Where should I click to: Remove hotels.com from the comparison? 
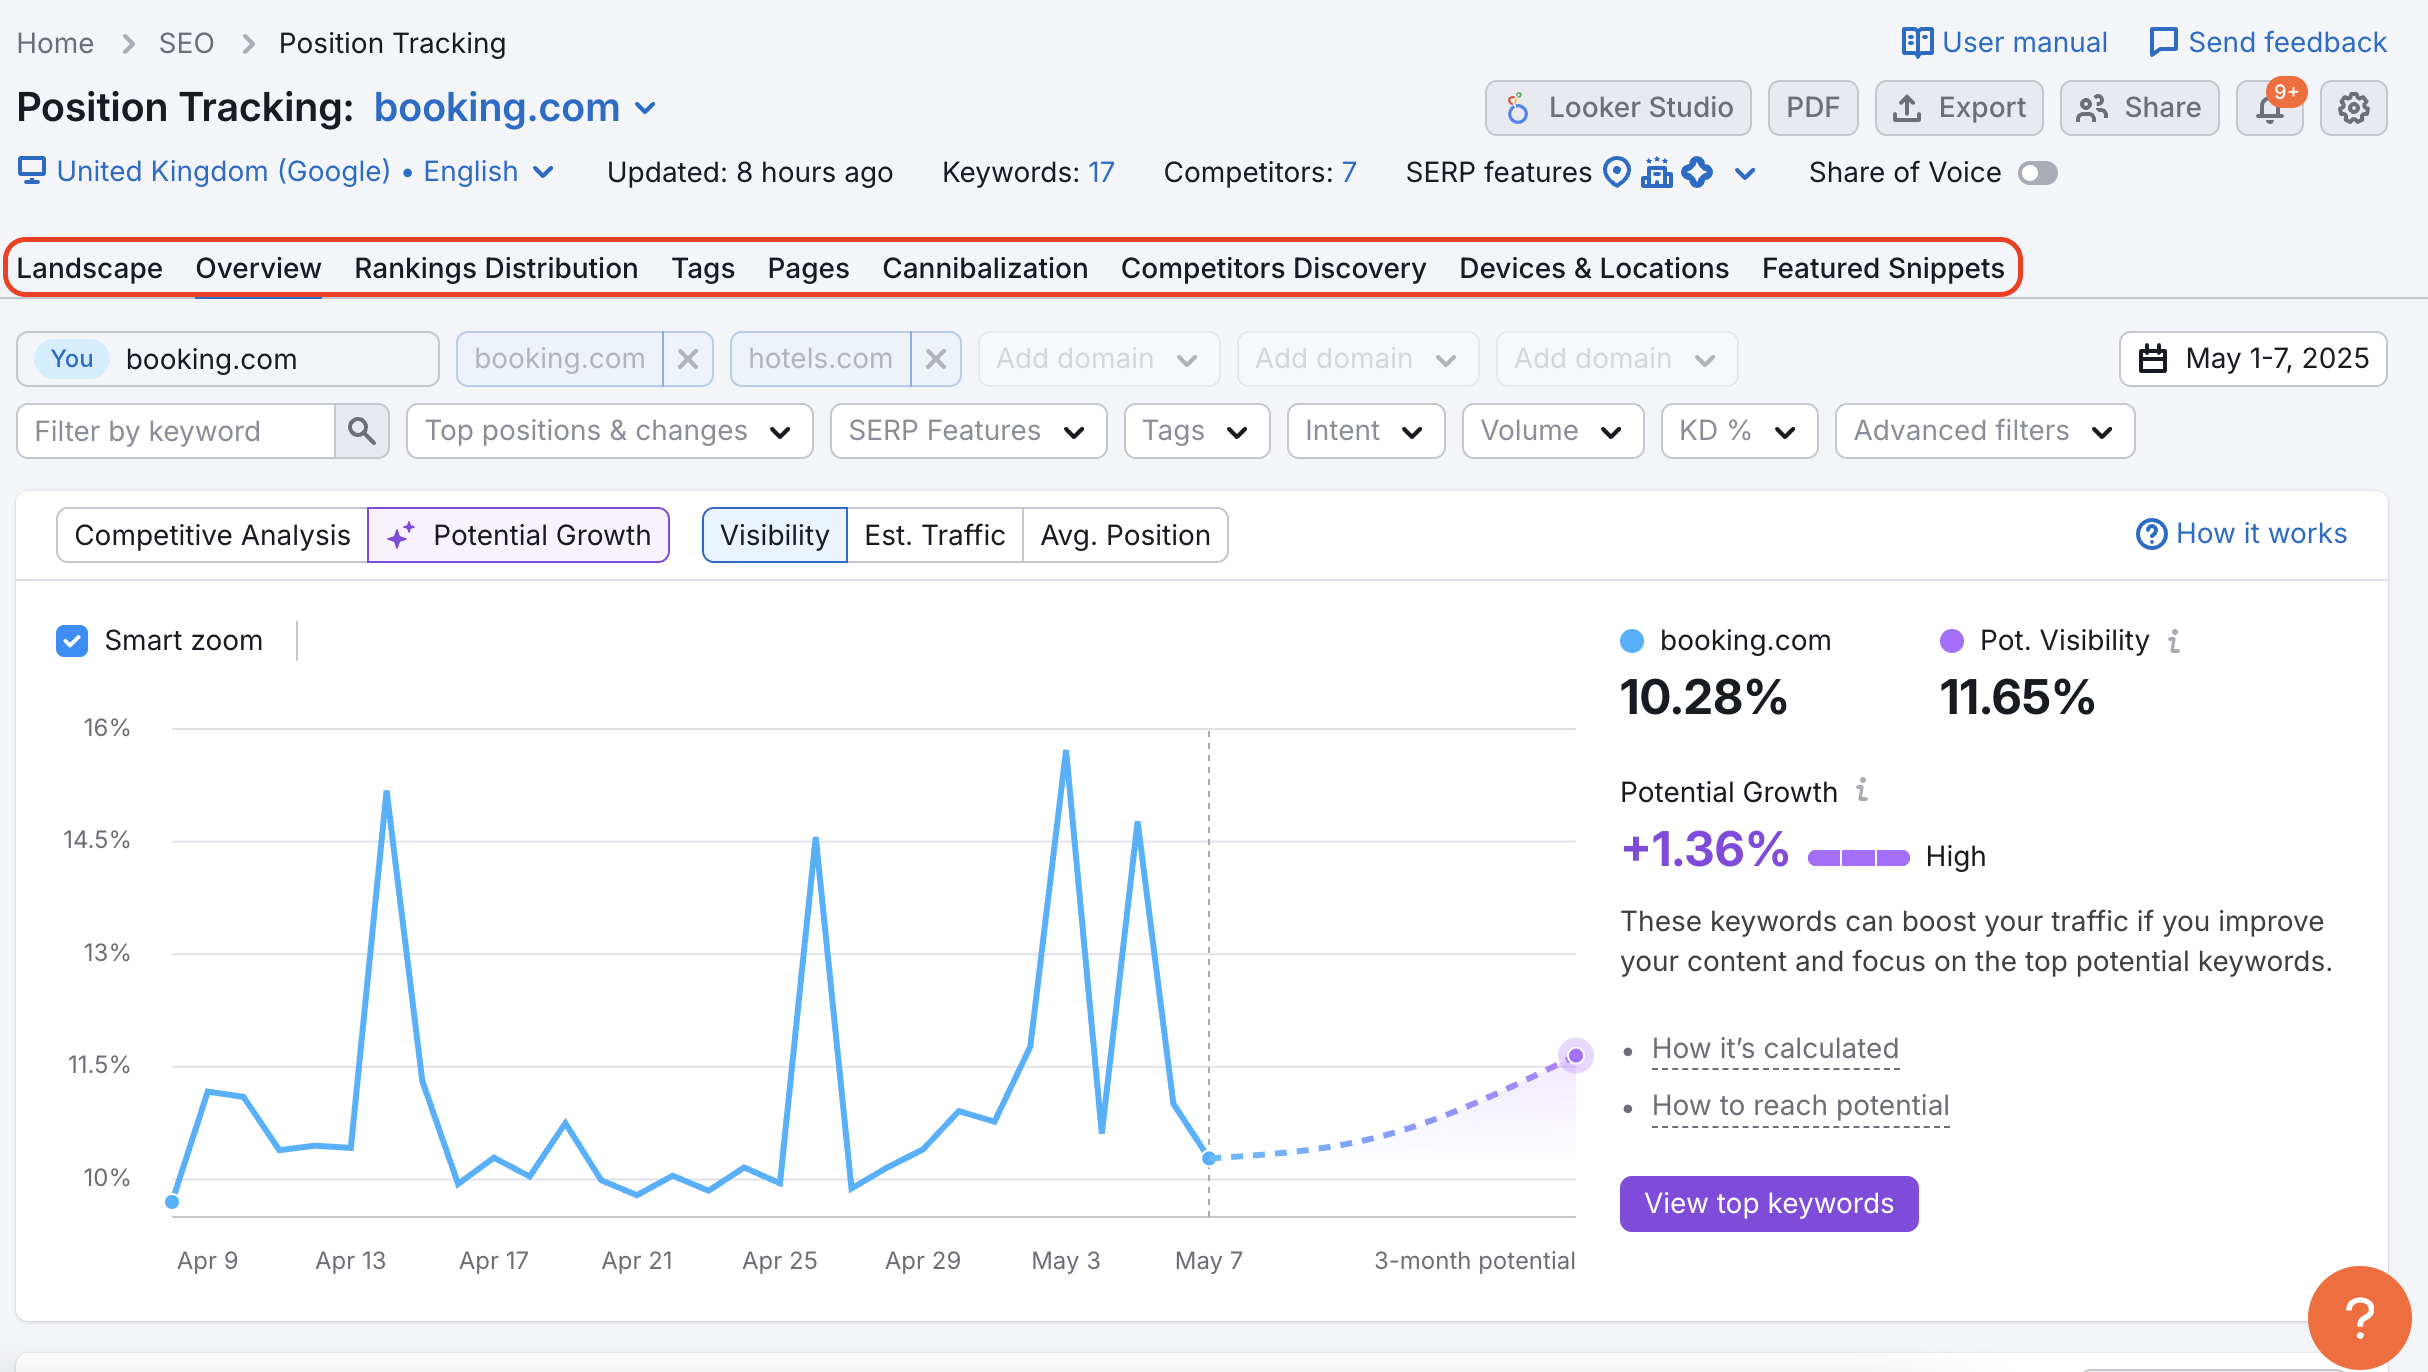936,358
